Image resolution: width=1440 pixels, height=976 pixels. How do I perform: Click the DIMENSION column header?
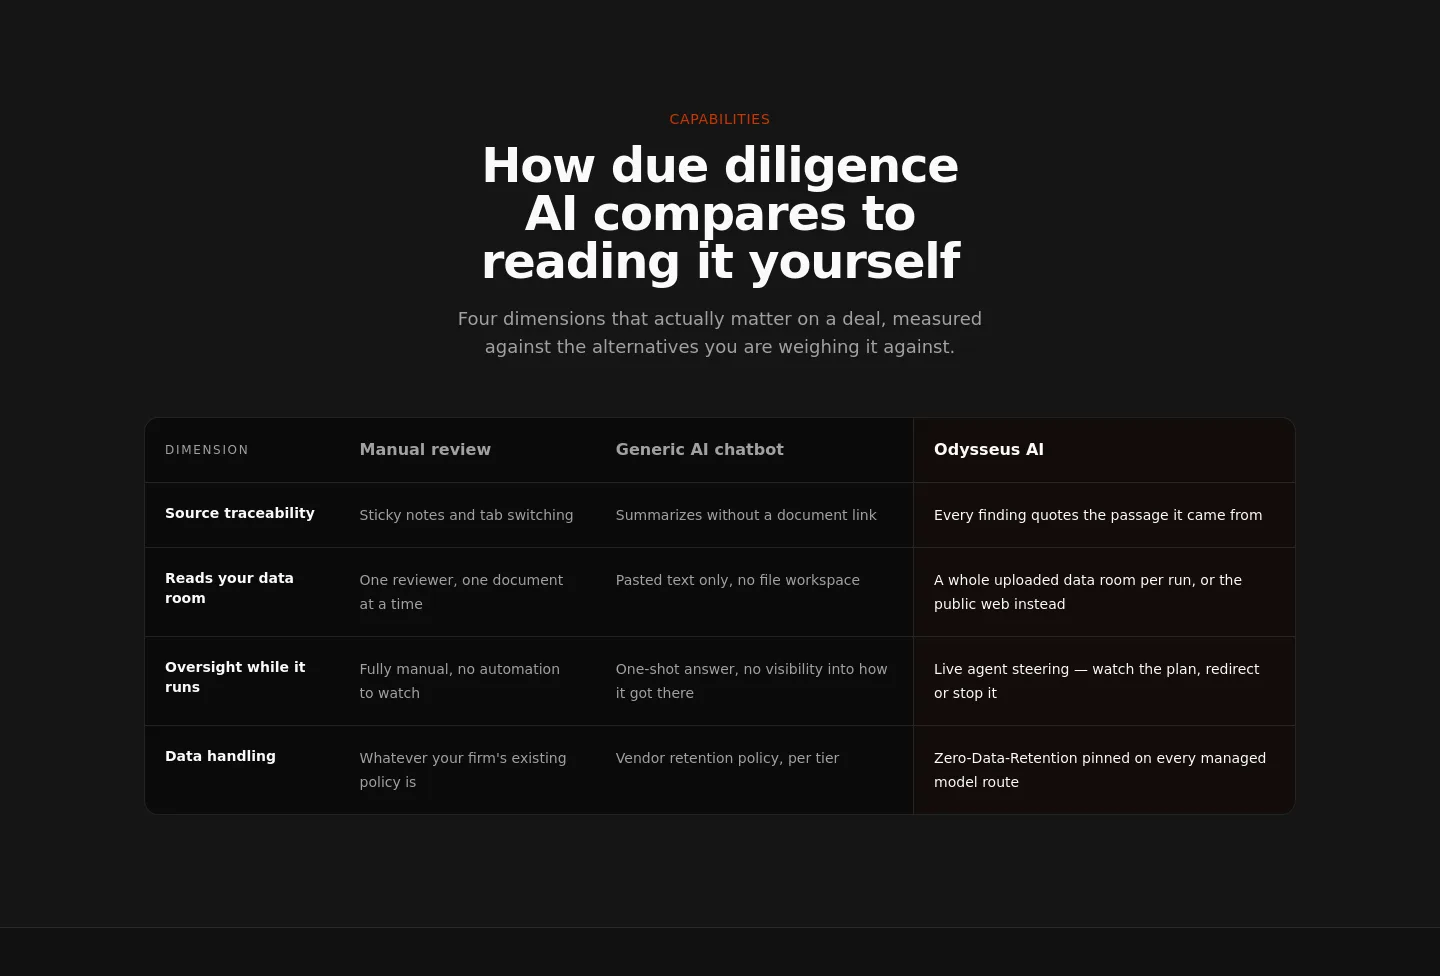pos(207,450)
